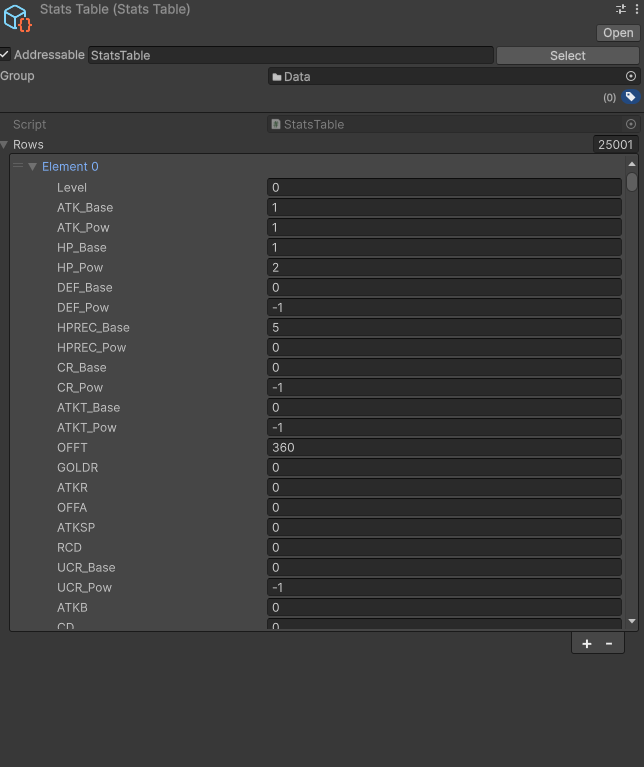Edit the CR_Base value field

coord(444,368)
